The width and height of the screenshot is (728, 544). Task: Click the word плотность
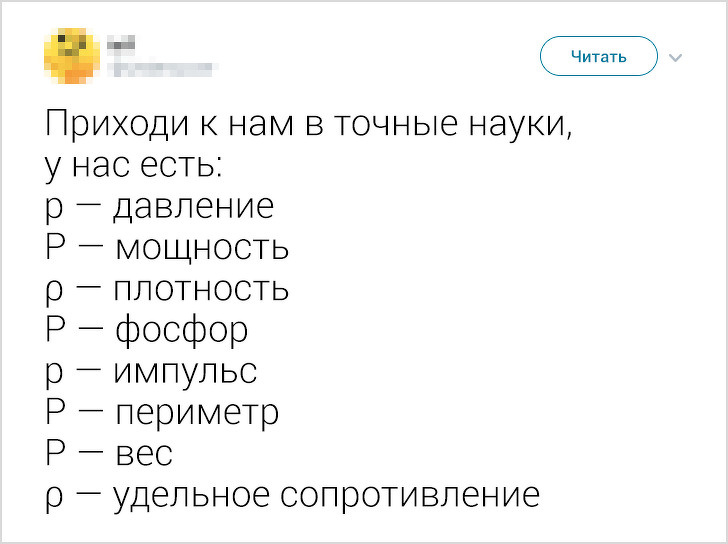pyautogui.click(x=201, y=290)
